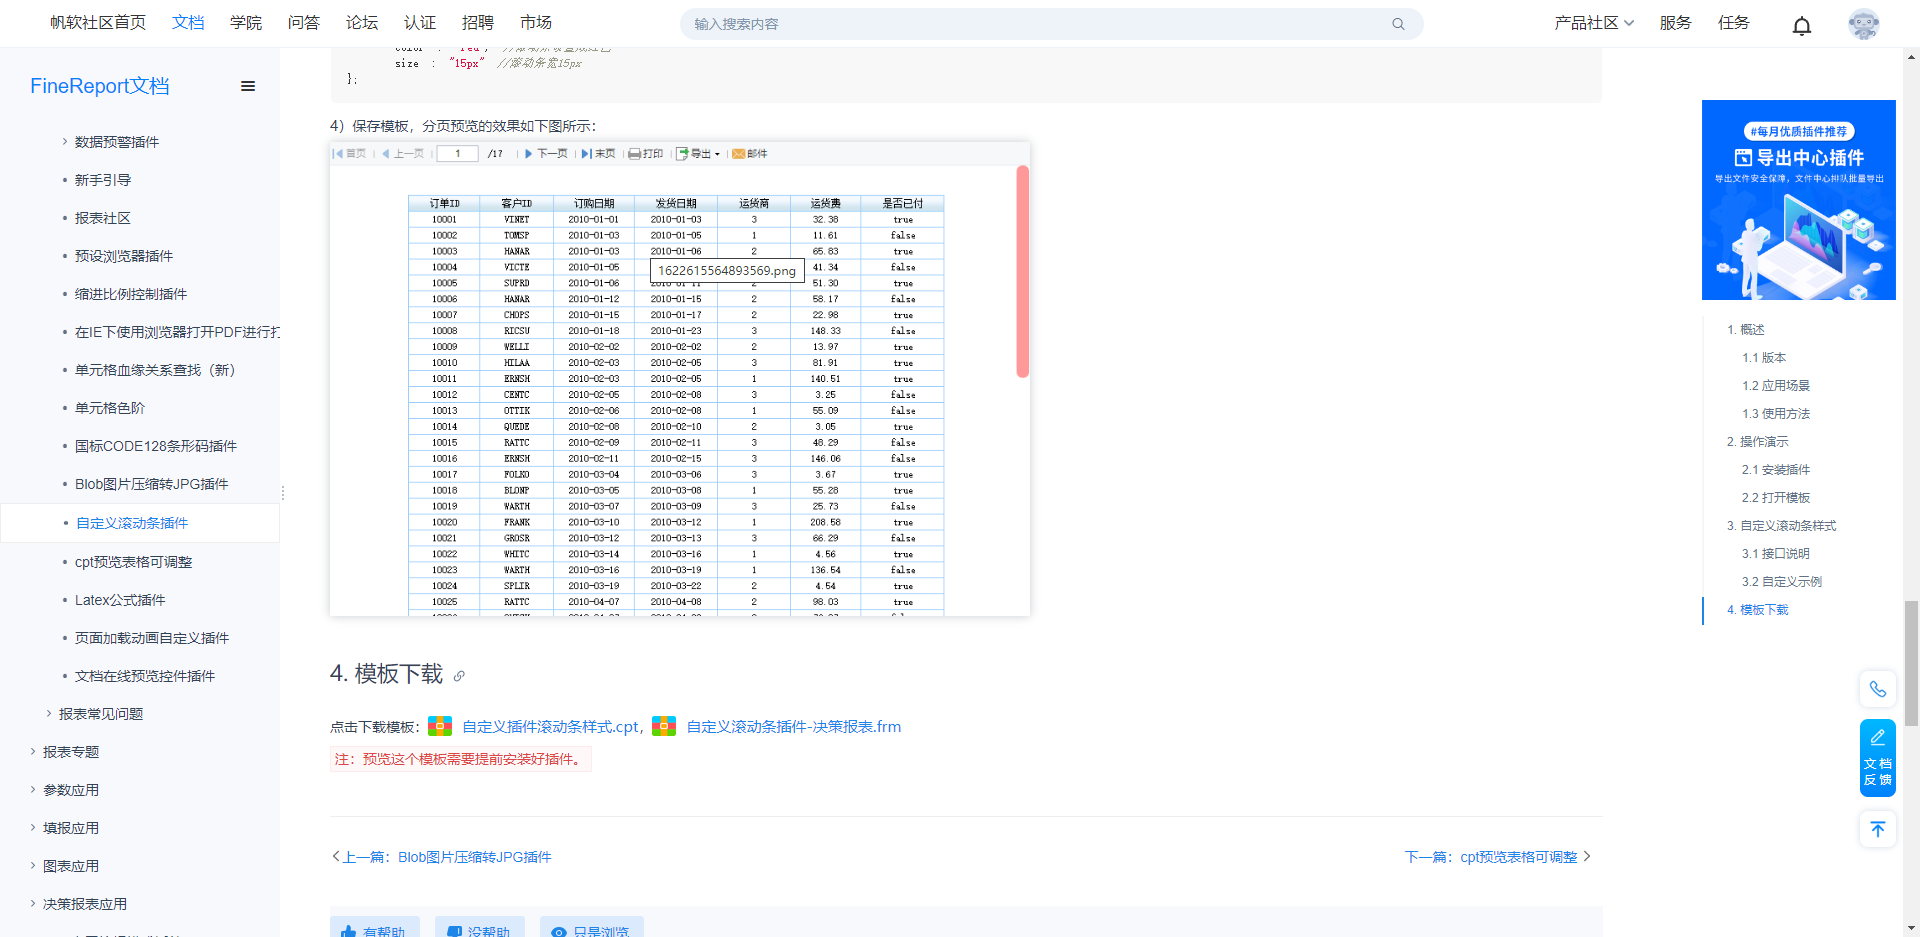The height and width of the screenshot is (937, 1920).
Task: Open the 任务 nav item
Action: coord(1734,23)
